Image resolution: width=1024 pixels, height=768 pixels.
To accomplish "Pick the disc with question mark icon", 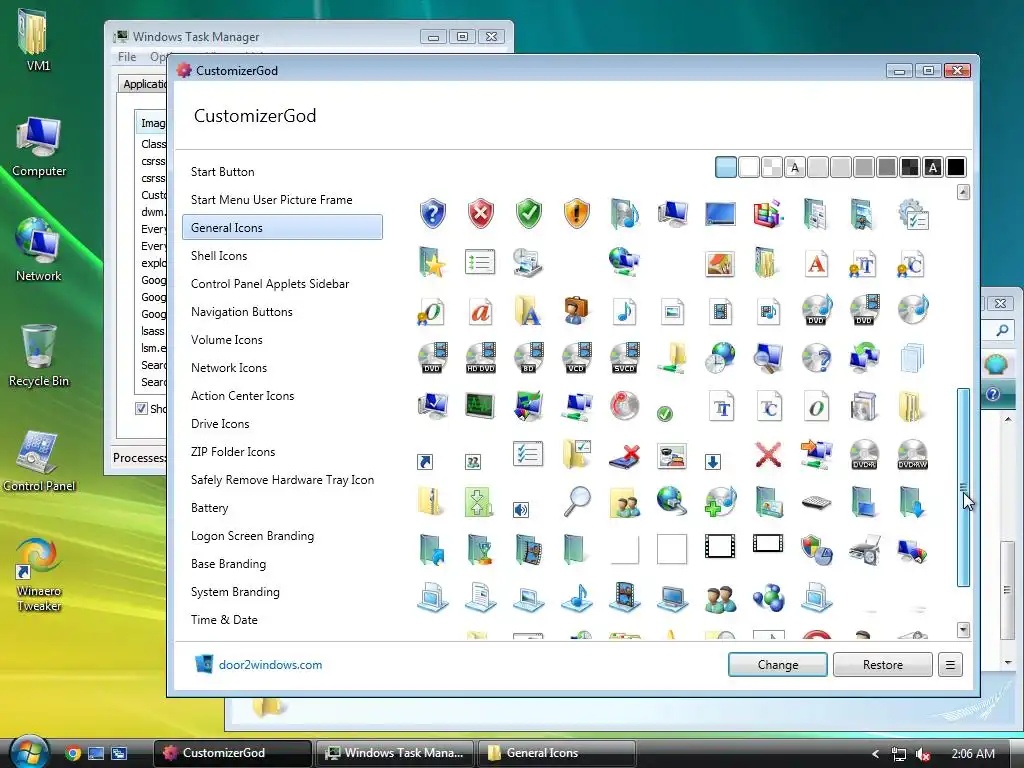I will pyautogui.click(x=816, y=358).
